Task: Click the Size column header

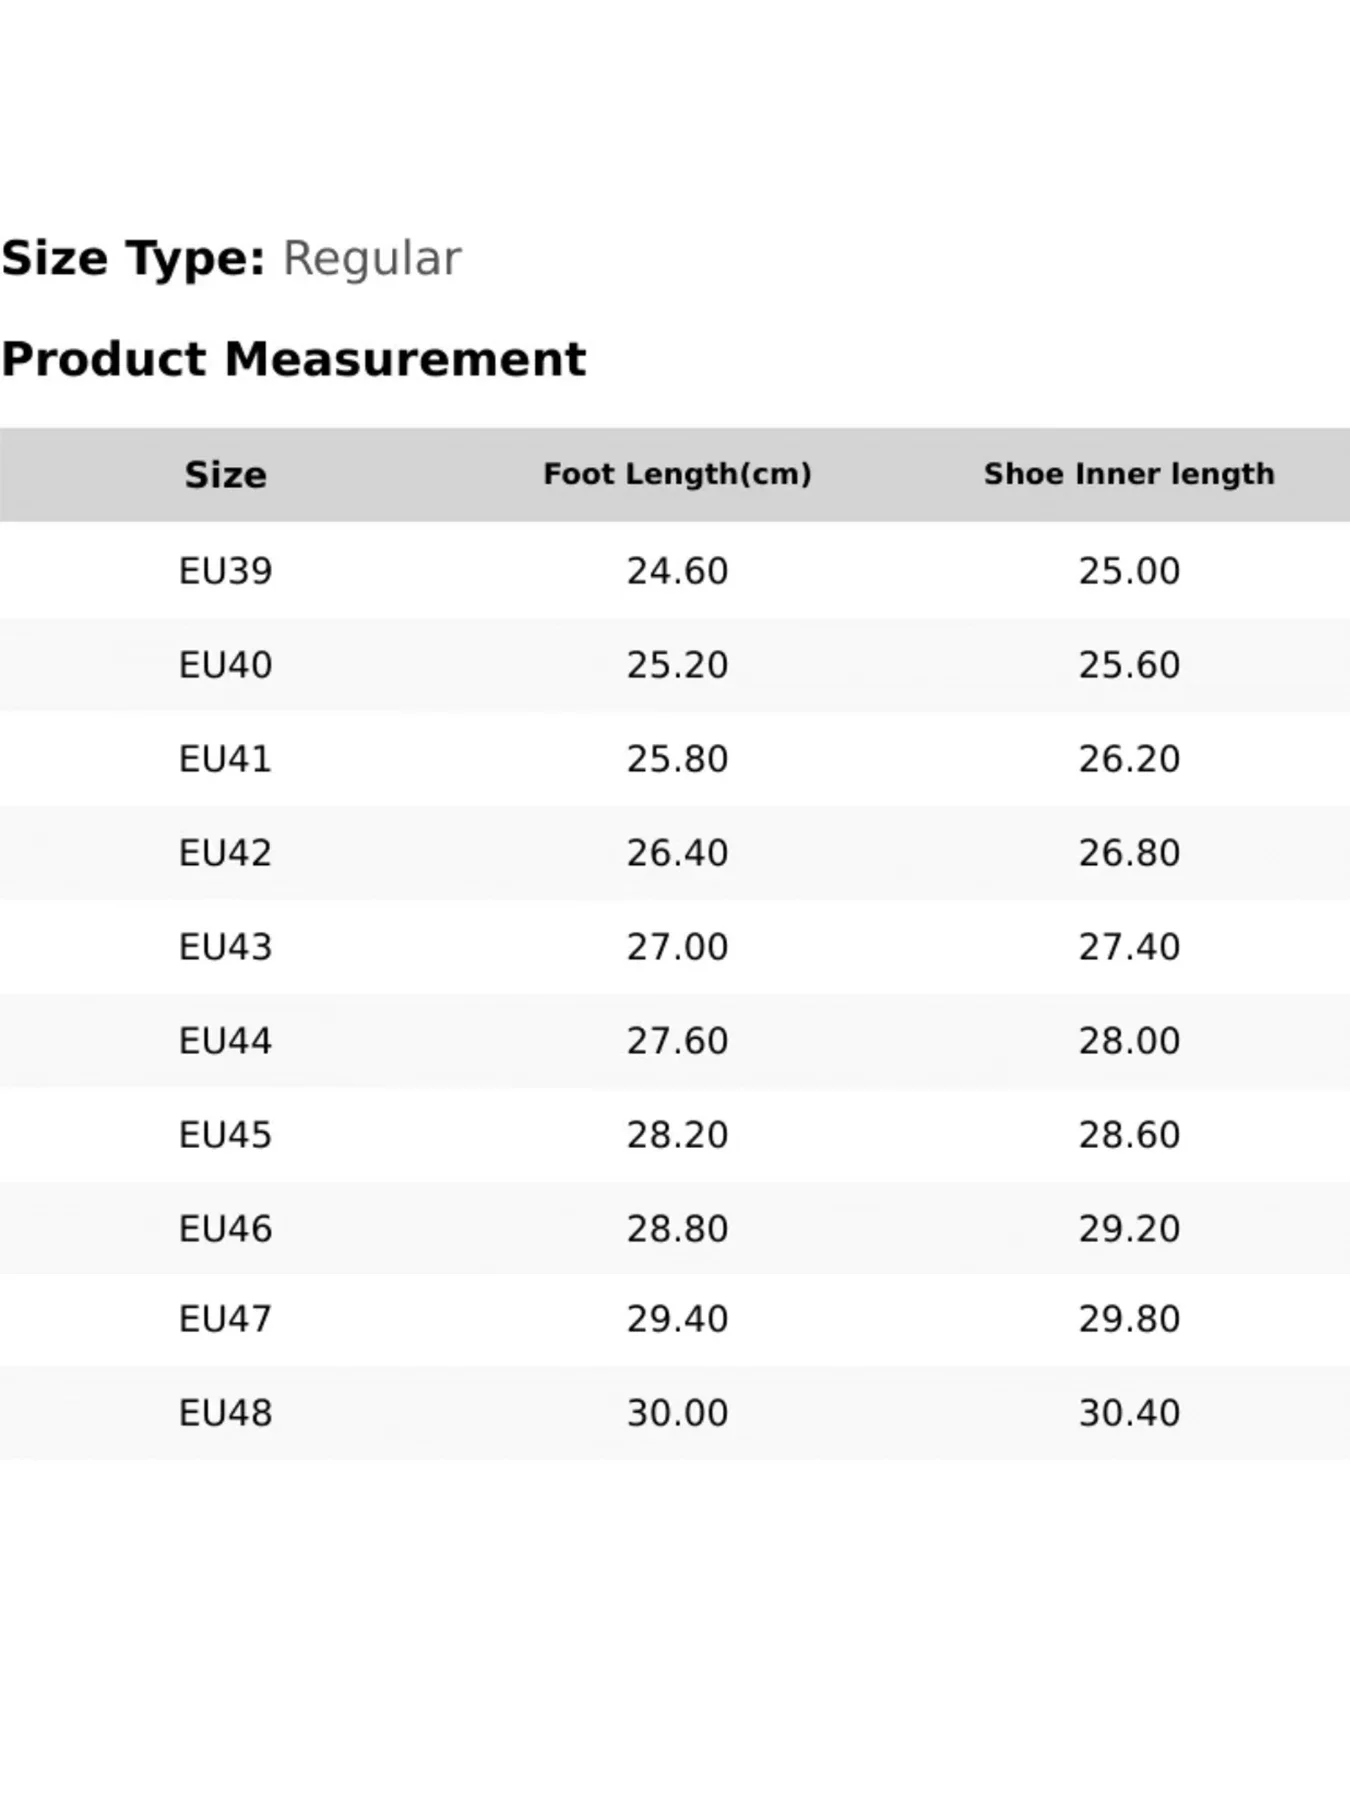Action: pyautogui.click(x=225, y=475)
